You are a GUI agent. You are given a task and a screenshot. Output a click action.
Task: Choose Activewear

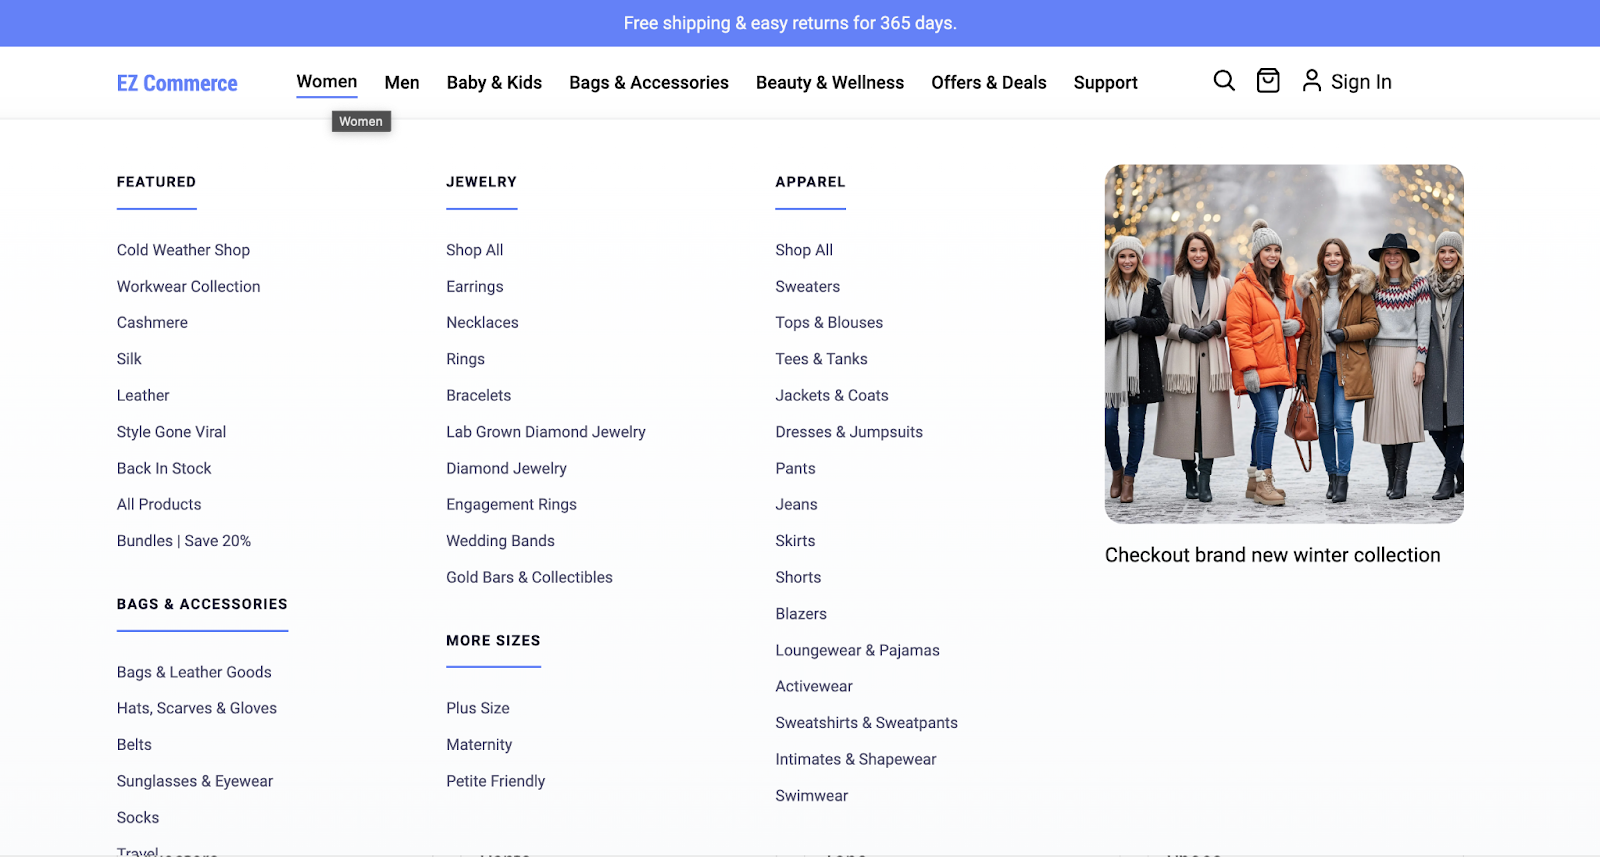(814, 686)
